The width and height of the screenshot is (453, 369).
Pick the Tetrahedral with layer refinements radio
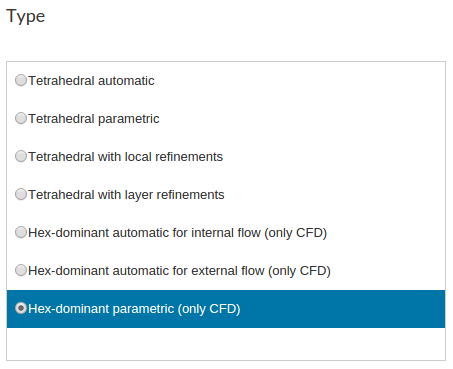21,194
